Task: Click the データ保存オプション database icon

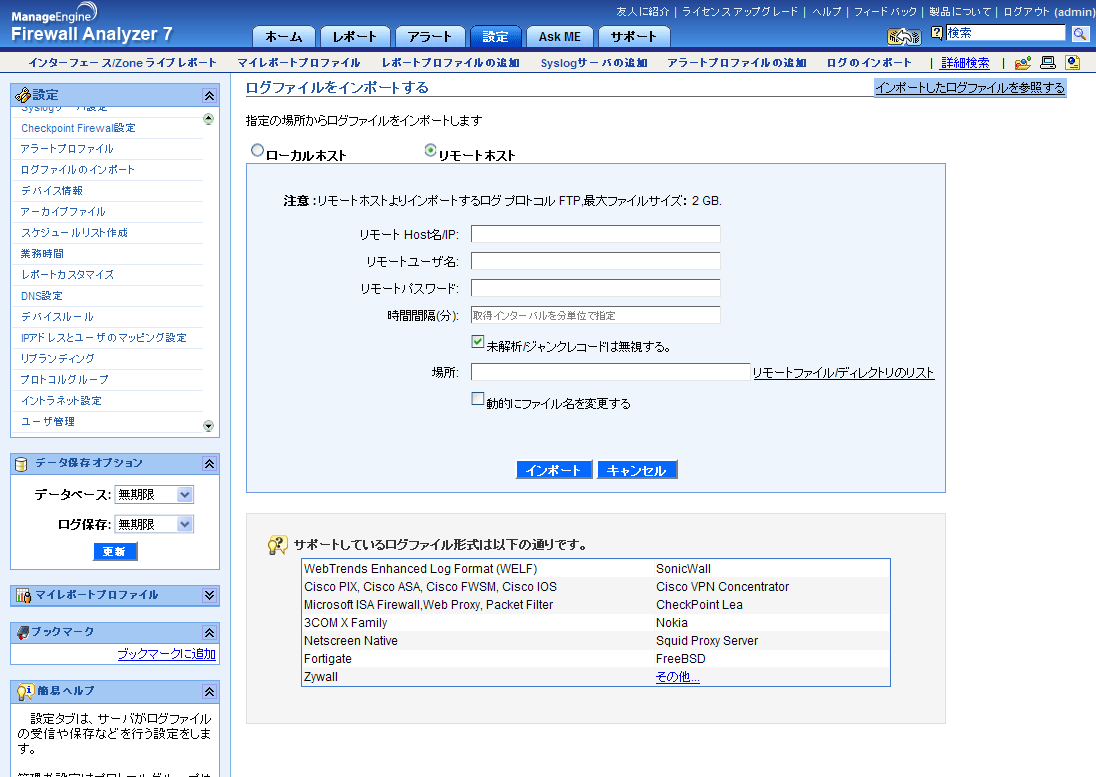Action: [x=21, y=464]
